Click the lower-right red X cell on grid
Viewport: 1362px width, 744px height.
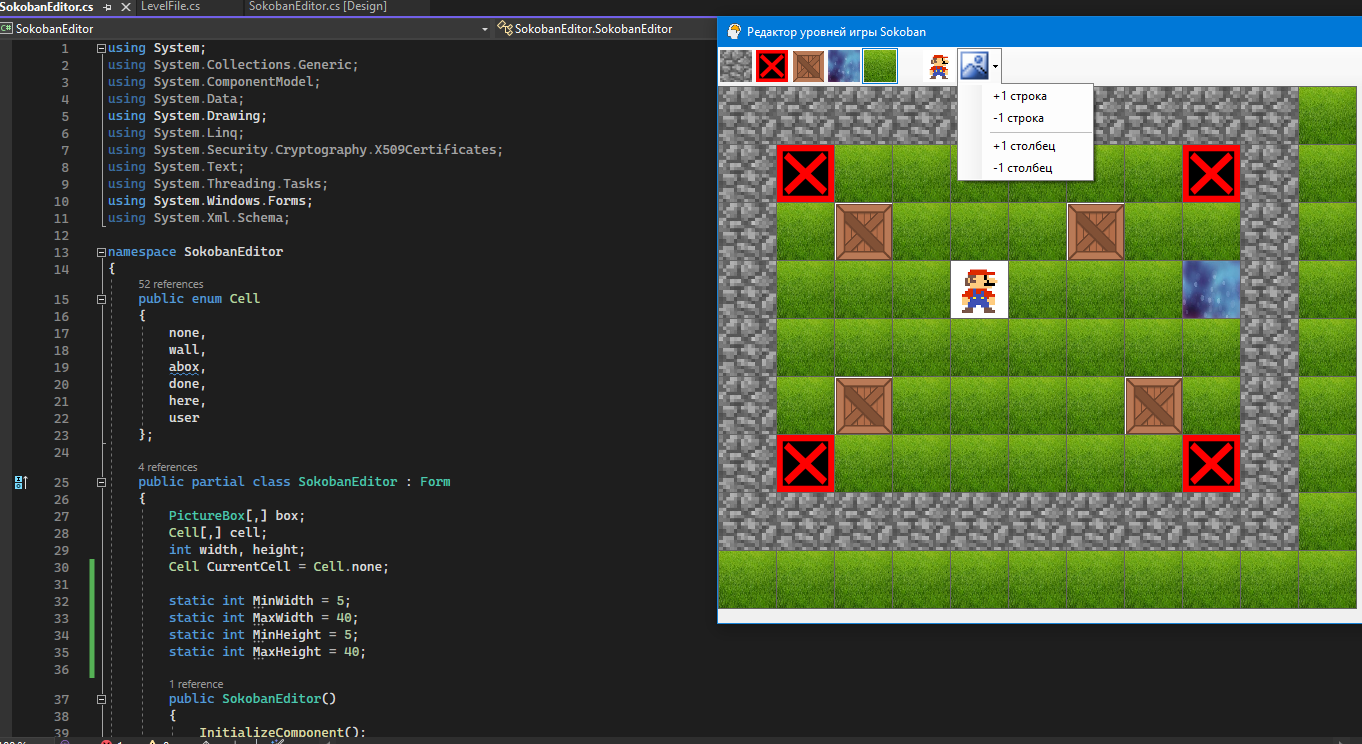click(x=1211, y=464)
